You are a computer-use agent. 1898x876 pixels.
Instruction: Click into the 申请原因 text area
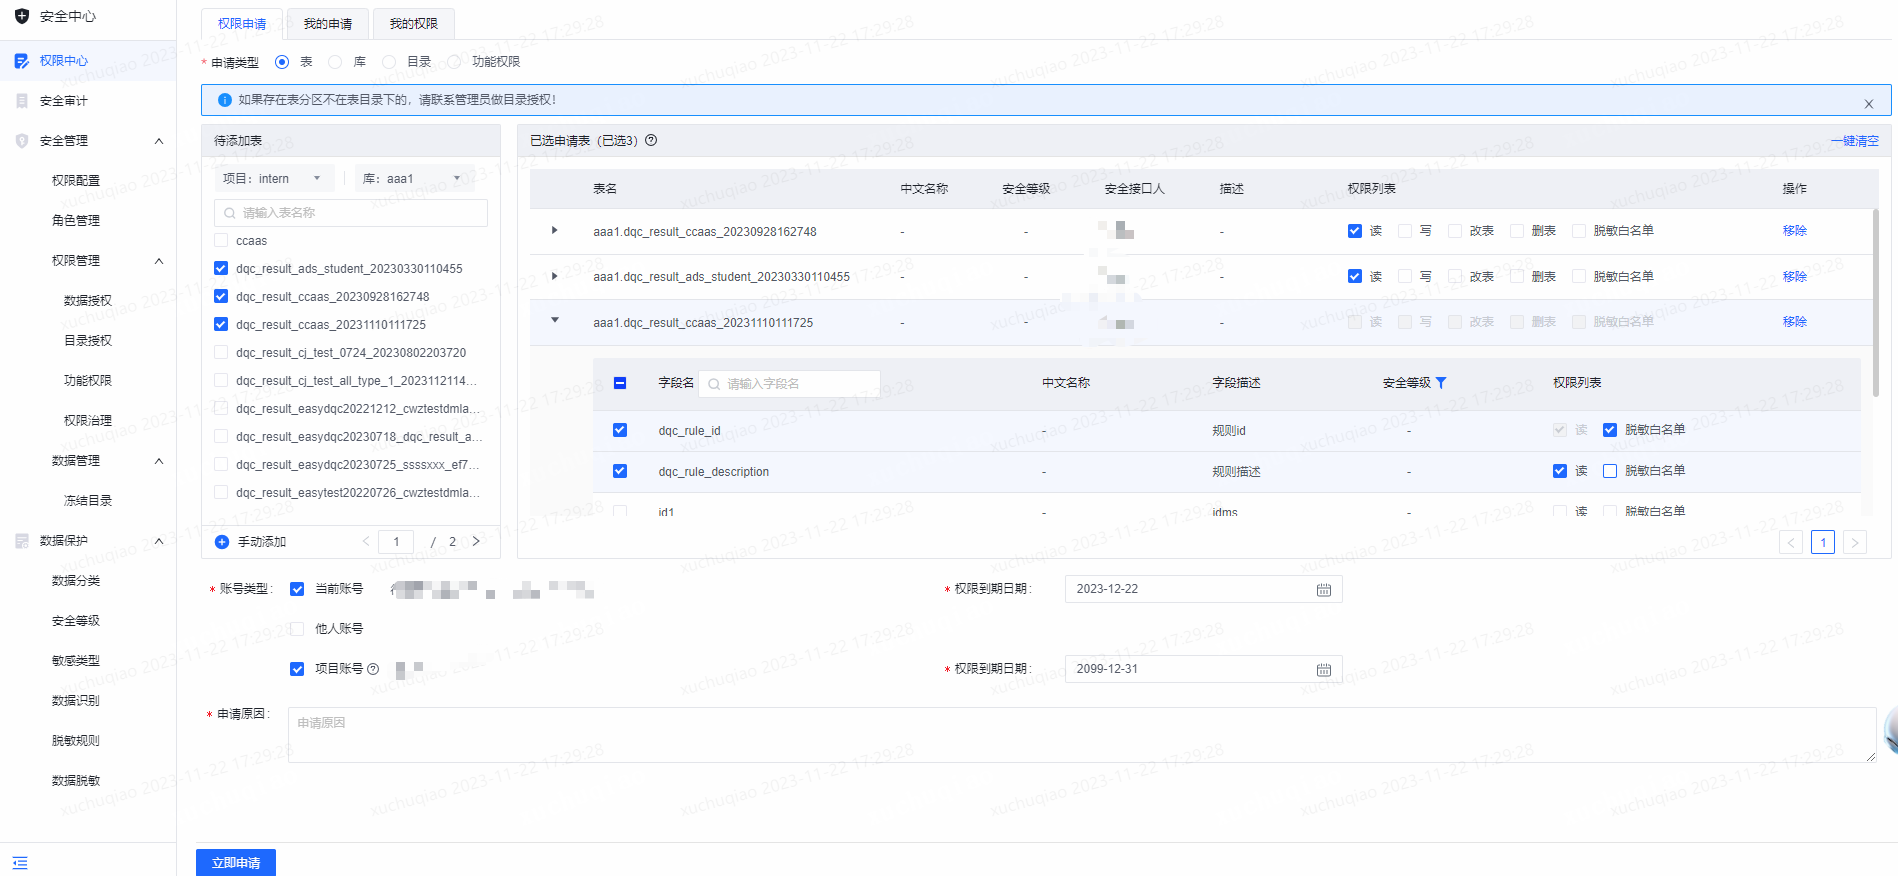1082,735
